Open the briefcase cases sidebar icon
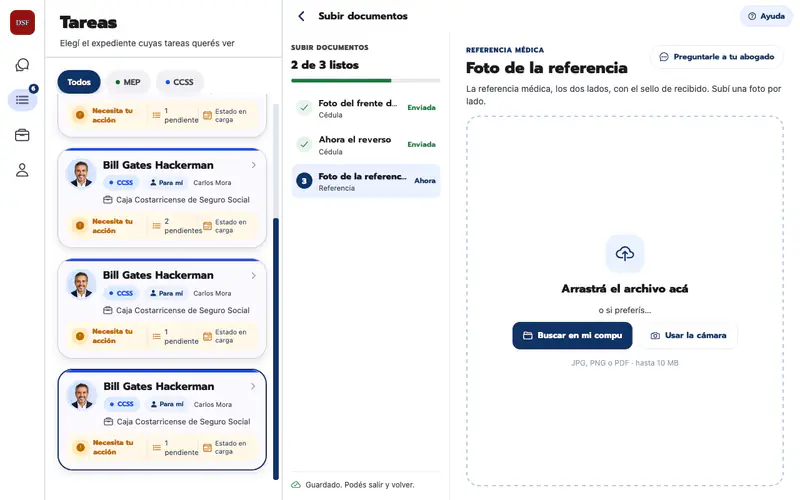The image size is (800, 500). coord(22,135)
